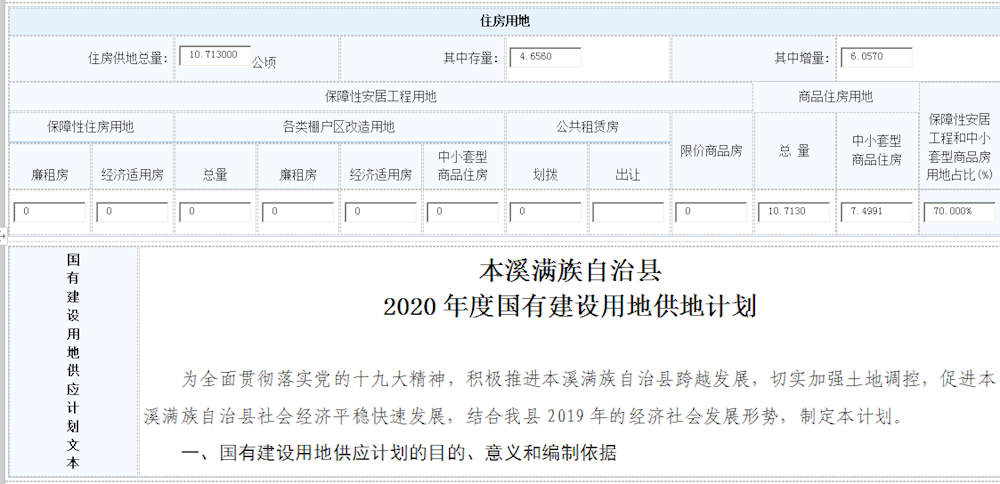Click the 住房用地 section header
The image size is (1000, 484).
click(504, 21)
